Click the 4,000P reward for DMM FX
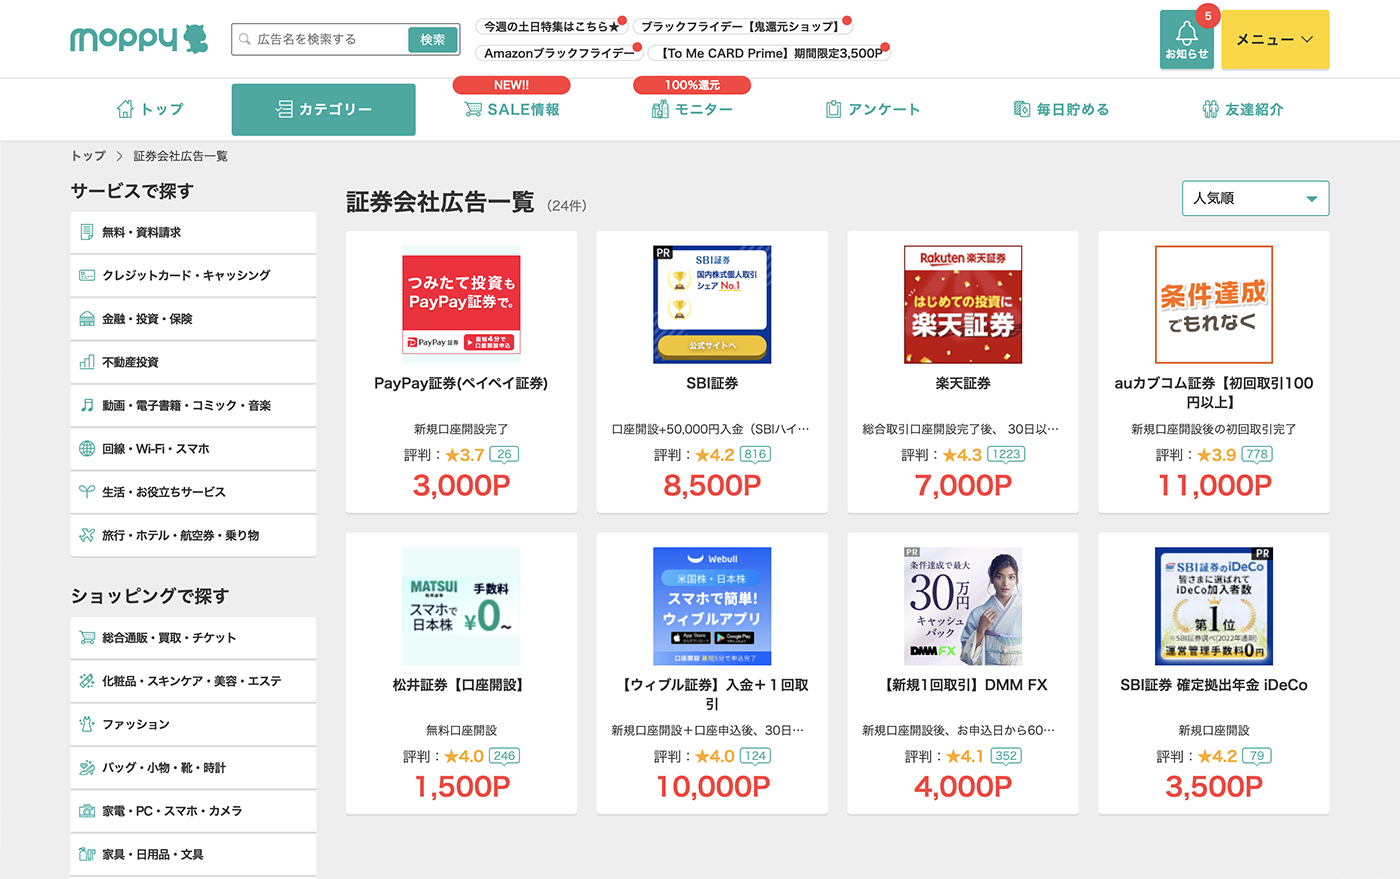Image resolution: width=1400 pixels, height=879 pixels. [963, 787]
